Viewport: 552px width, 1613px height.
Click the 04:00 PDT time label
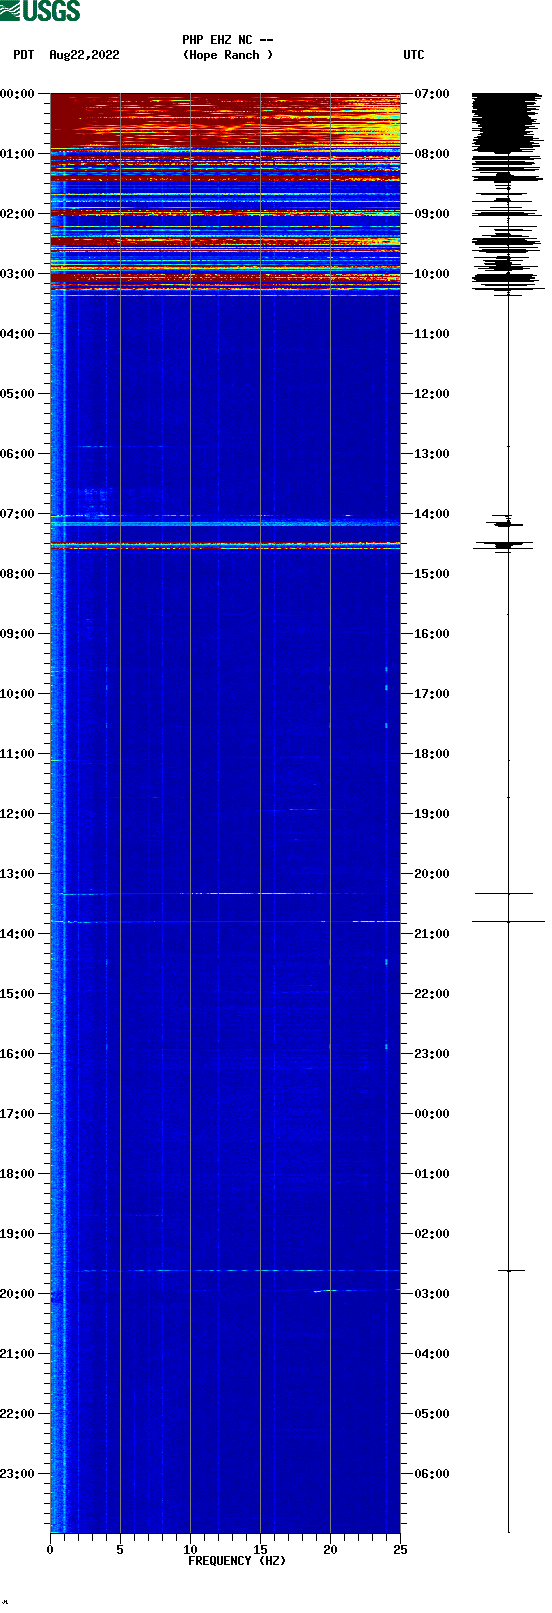pos(17,334)
